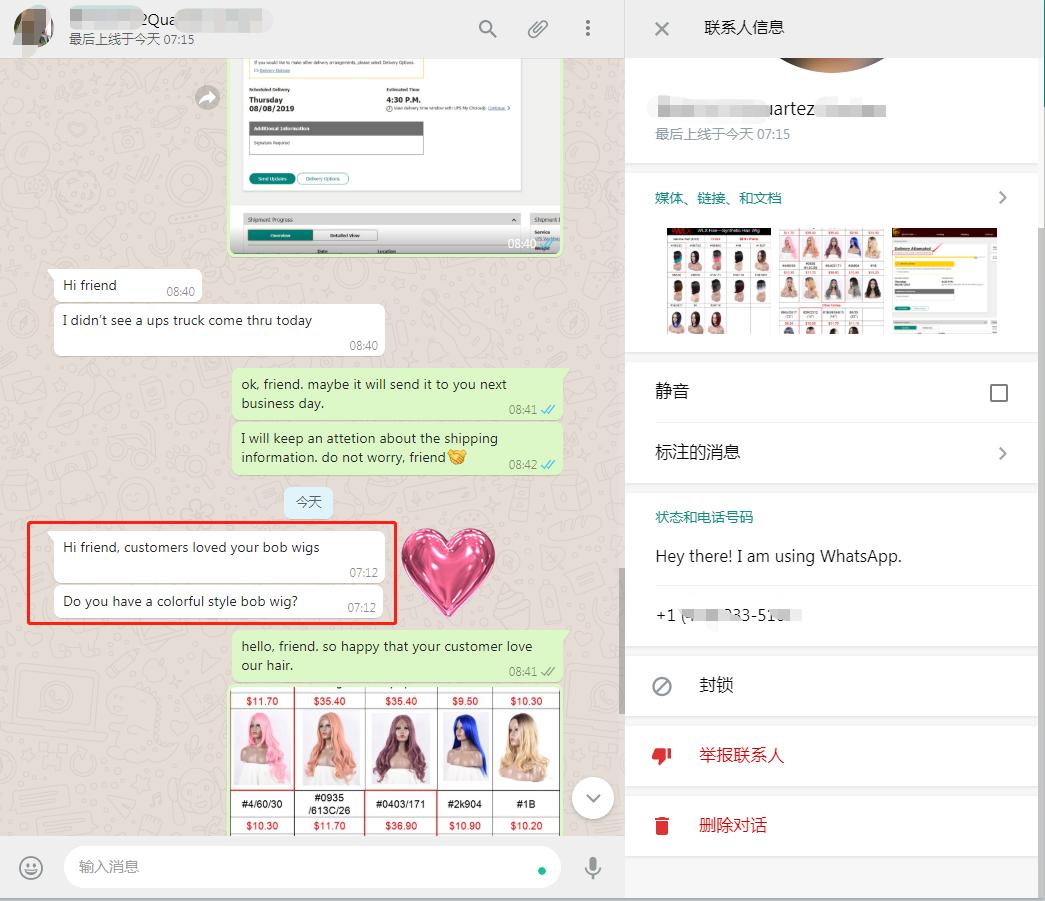The image size is (1045, 901).
Task: Open second colorful wigs media thumbnail
Action: (x=831, y=281)
